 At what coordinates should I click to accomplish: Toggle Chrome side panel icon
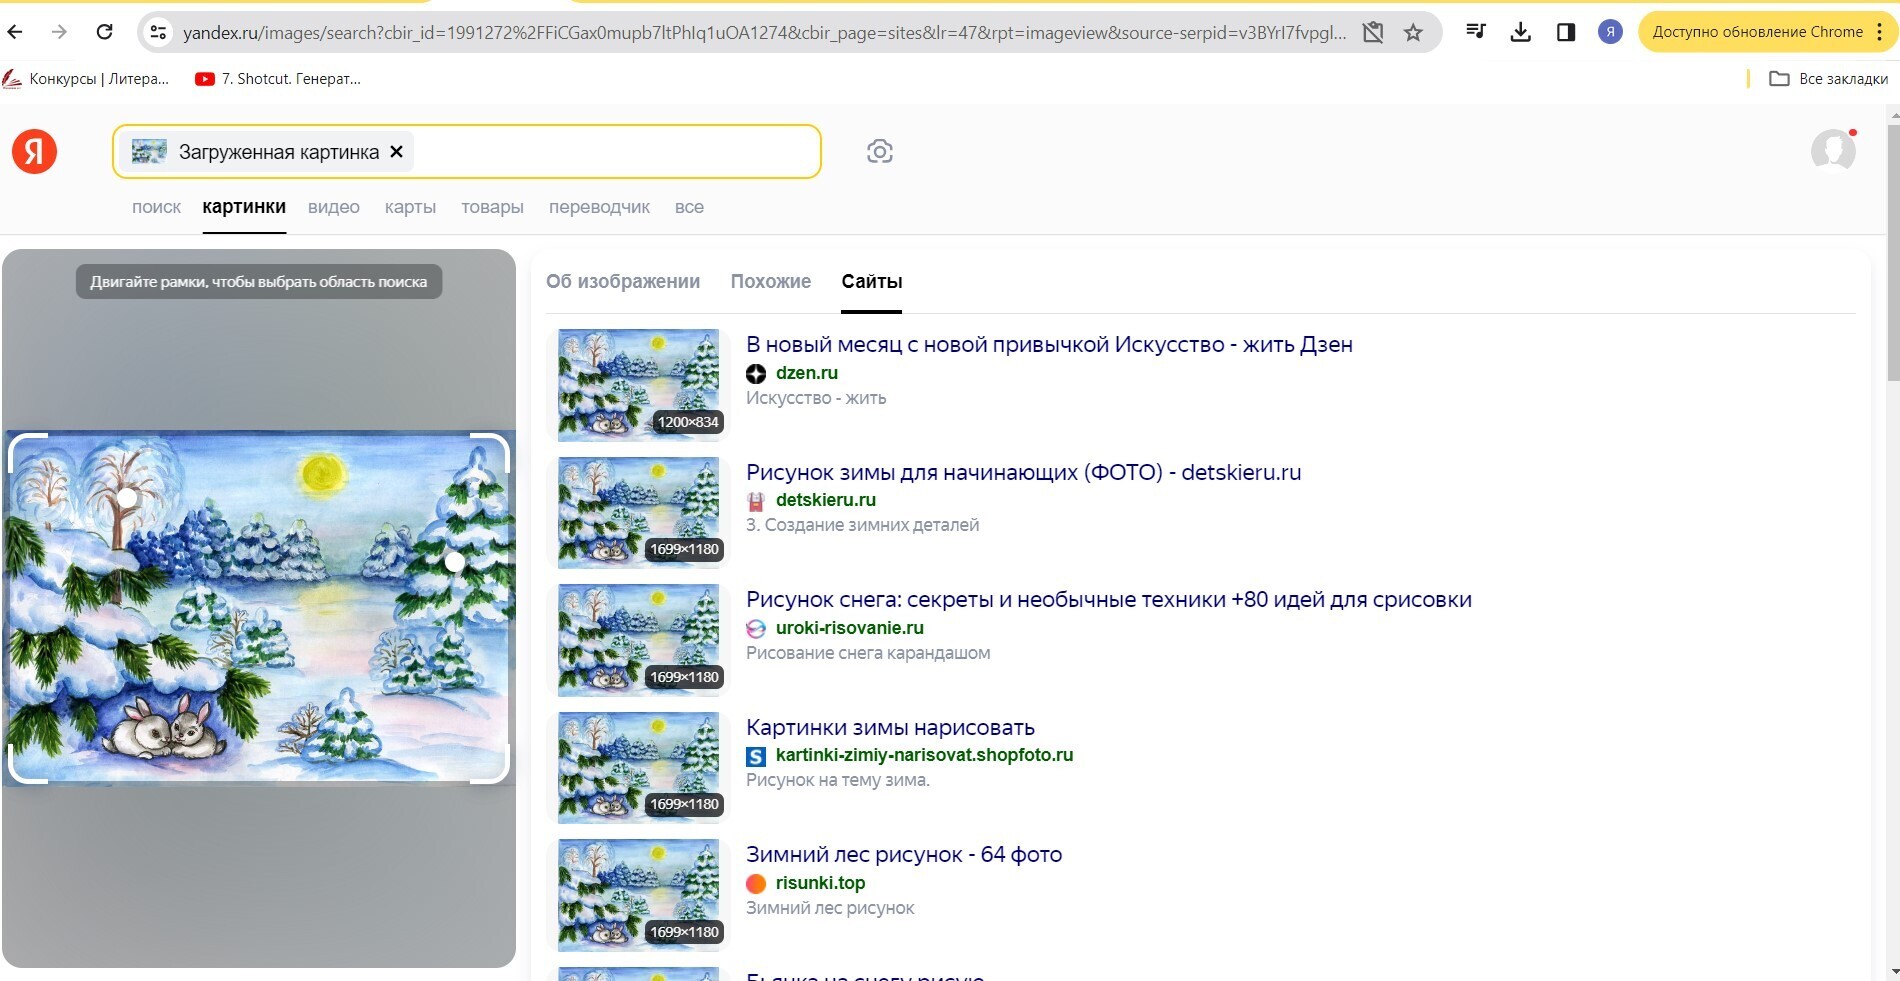(x=1566, y=32)
